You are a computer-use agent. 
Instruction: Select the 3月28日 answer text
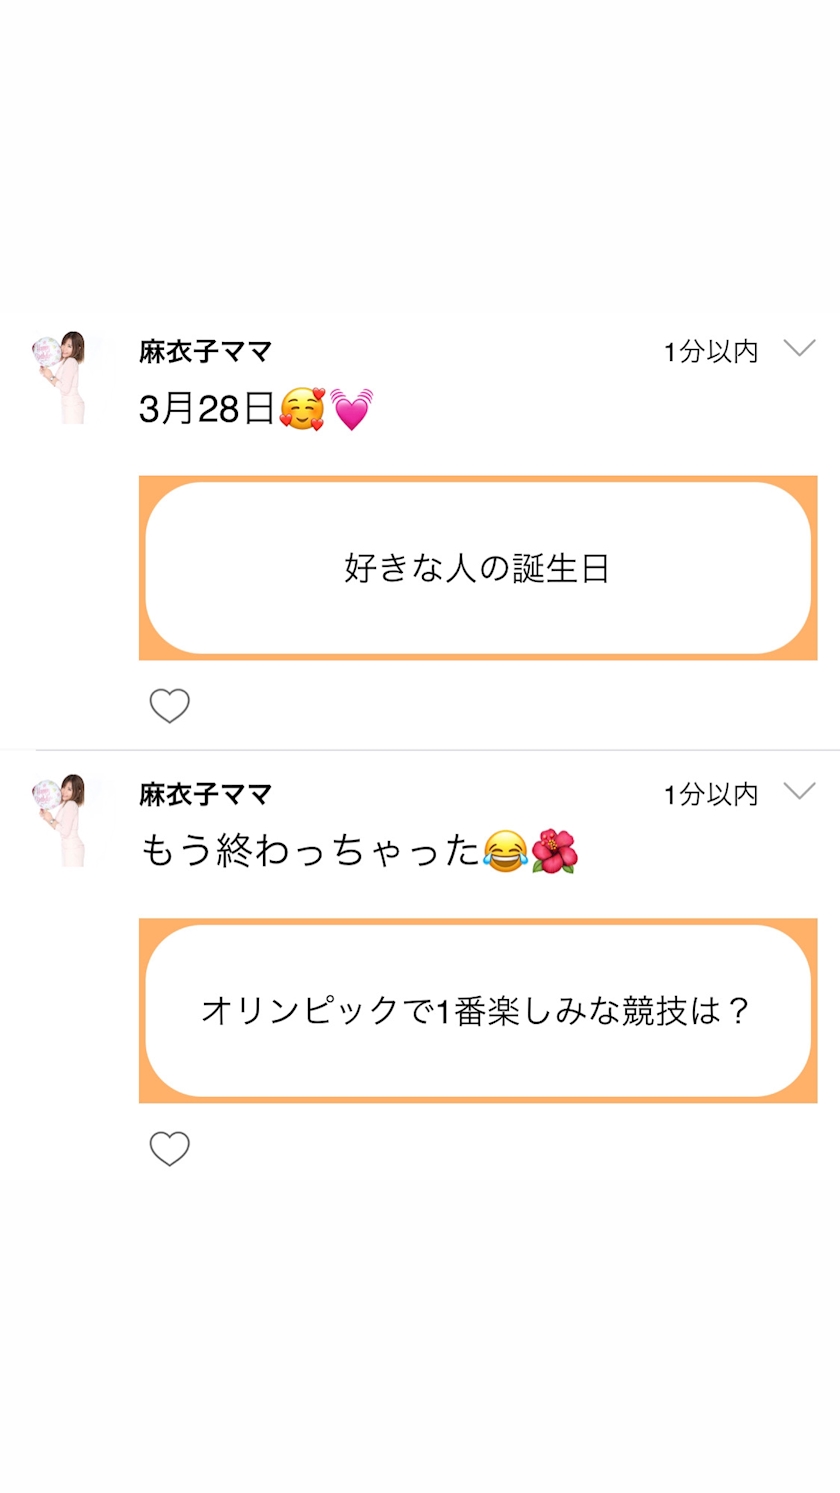(x=206, y=409)
